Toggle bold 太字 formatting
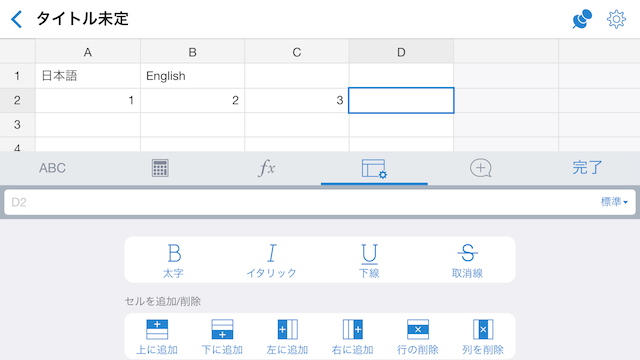640x360 pixels. click(173, 260)
